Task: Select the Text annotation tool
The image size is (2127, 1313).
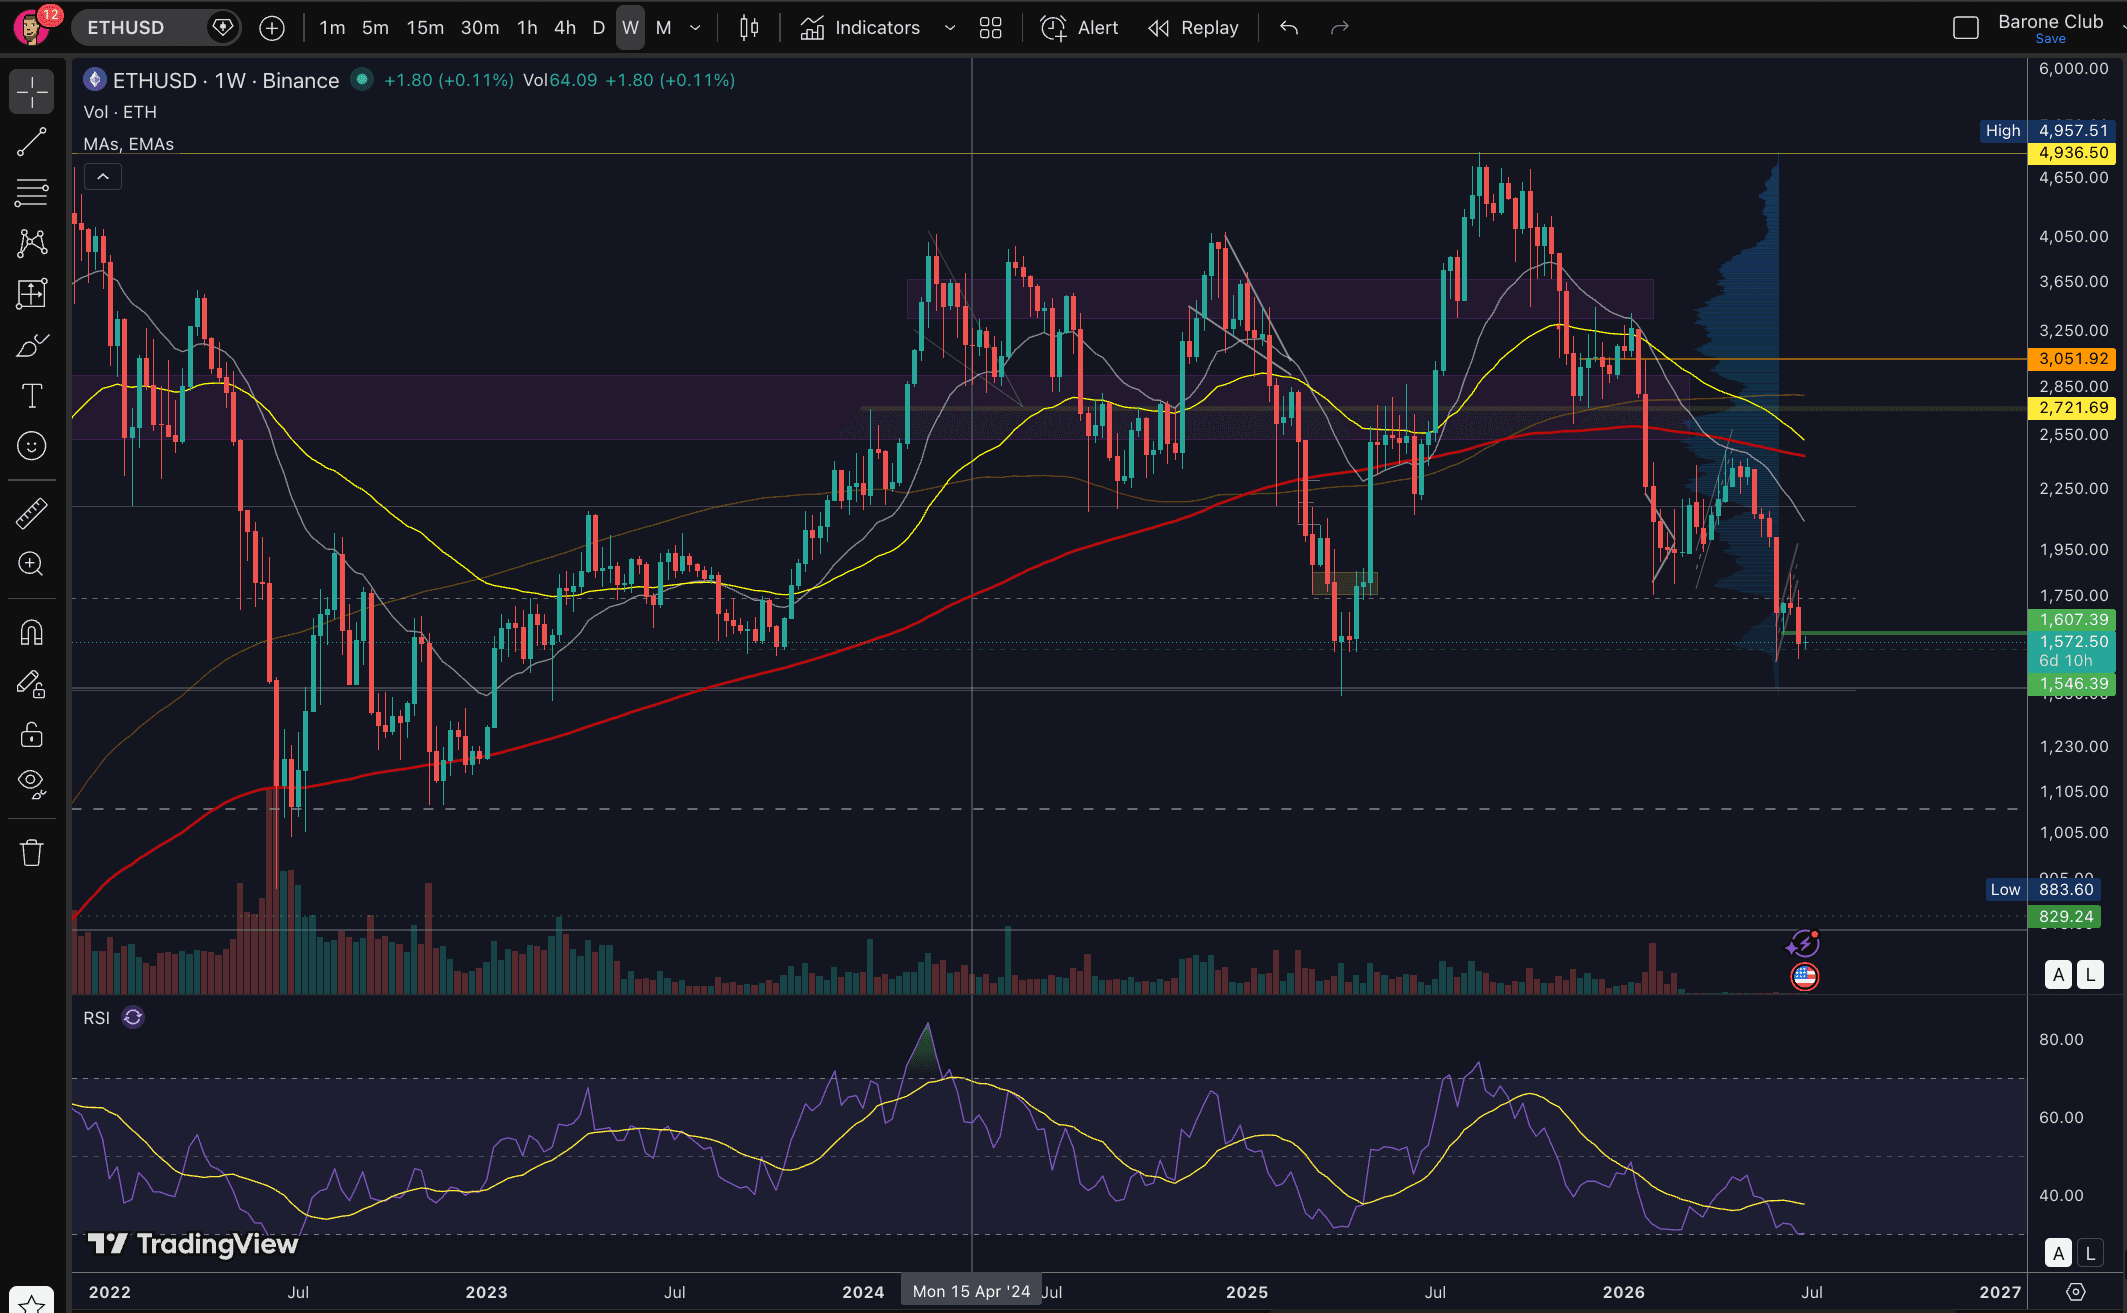Action: pyautogui.click(x=32, y=396)
